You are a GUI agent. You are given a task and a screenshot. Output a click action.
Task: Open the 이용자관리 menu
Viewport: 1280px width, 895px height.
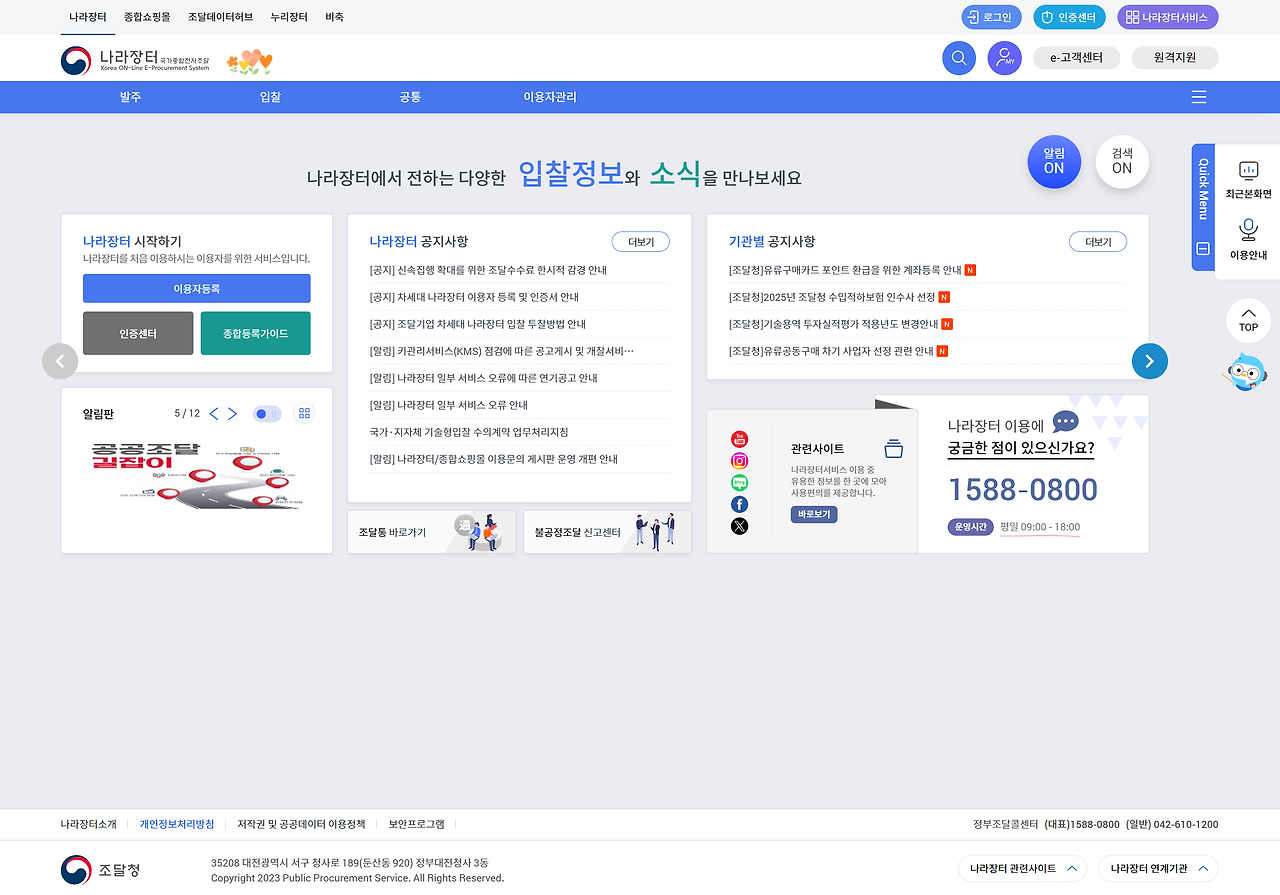coord(550,97)
